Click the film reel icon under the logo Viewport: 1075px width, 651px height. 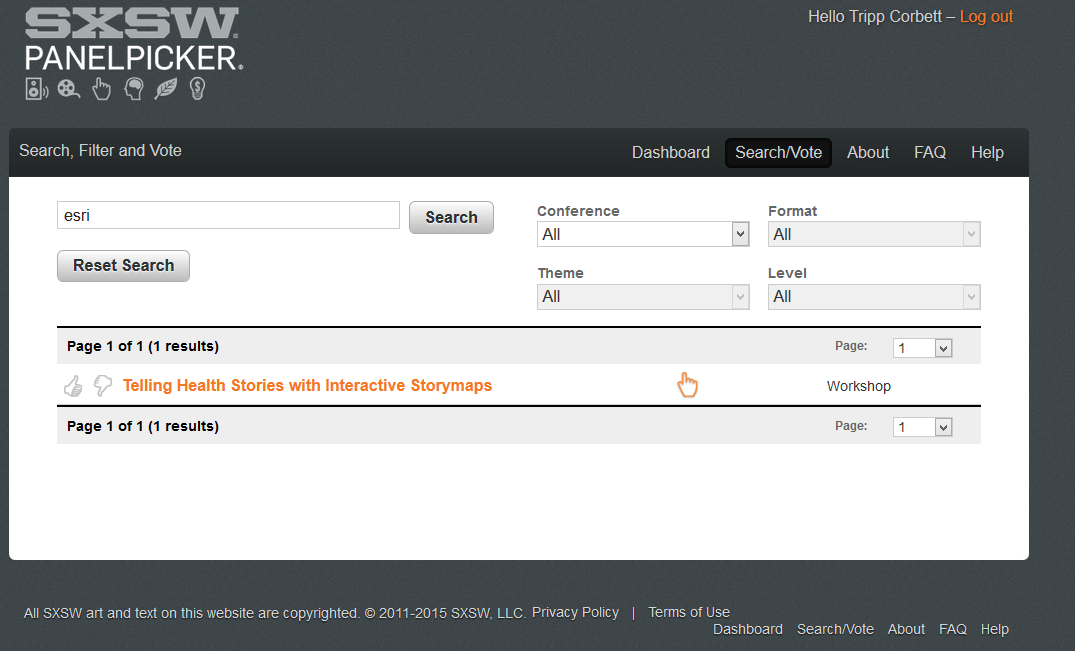click(69, 89)
